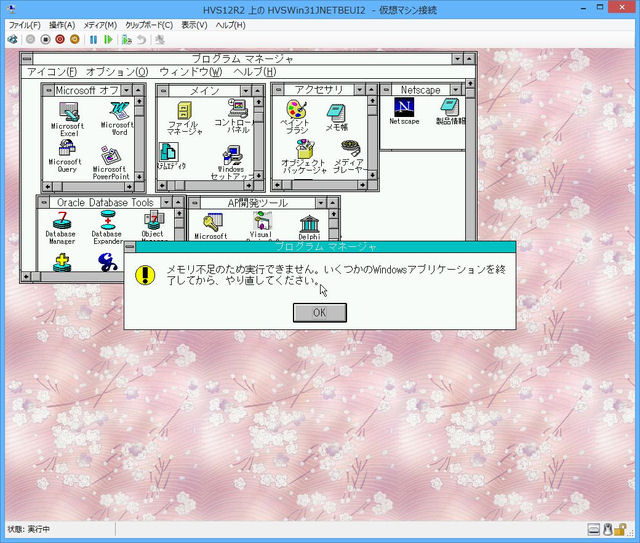This screenshot has width=640, height=543.
Task: Send Ctrl+Alt+Del using the toolbar icon
Action: point(13,40)
